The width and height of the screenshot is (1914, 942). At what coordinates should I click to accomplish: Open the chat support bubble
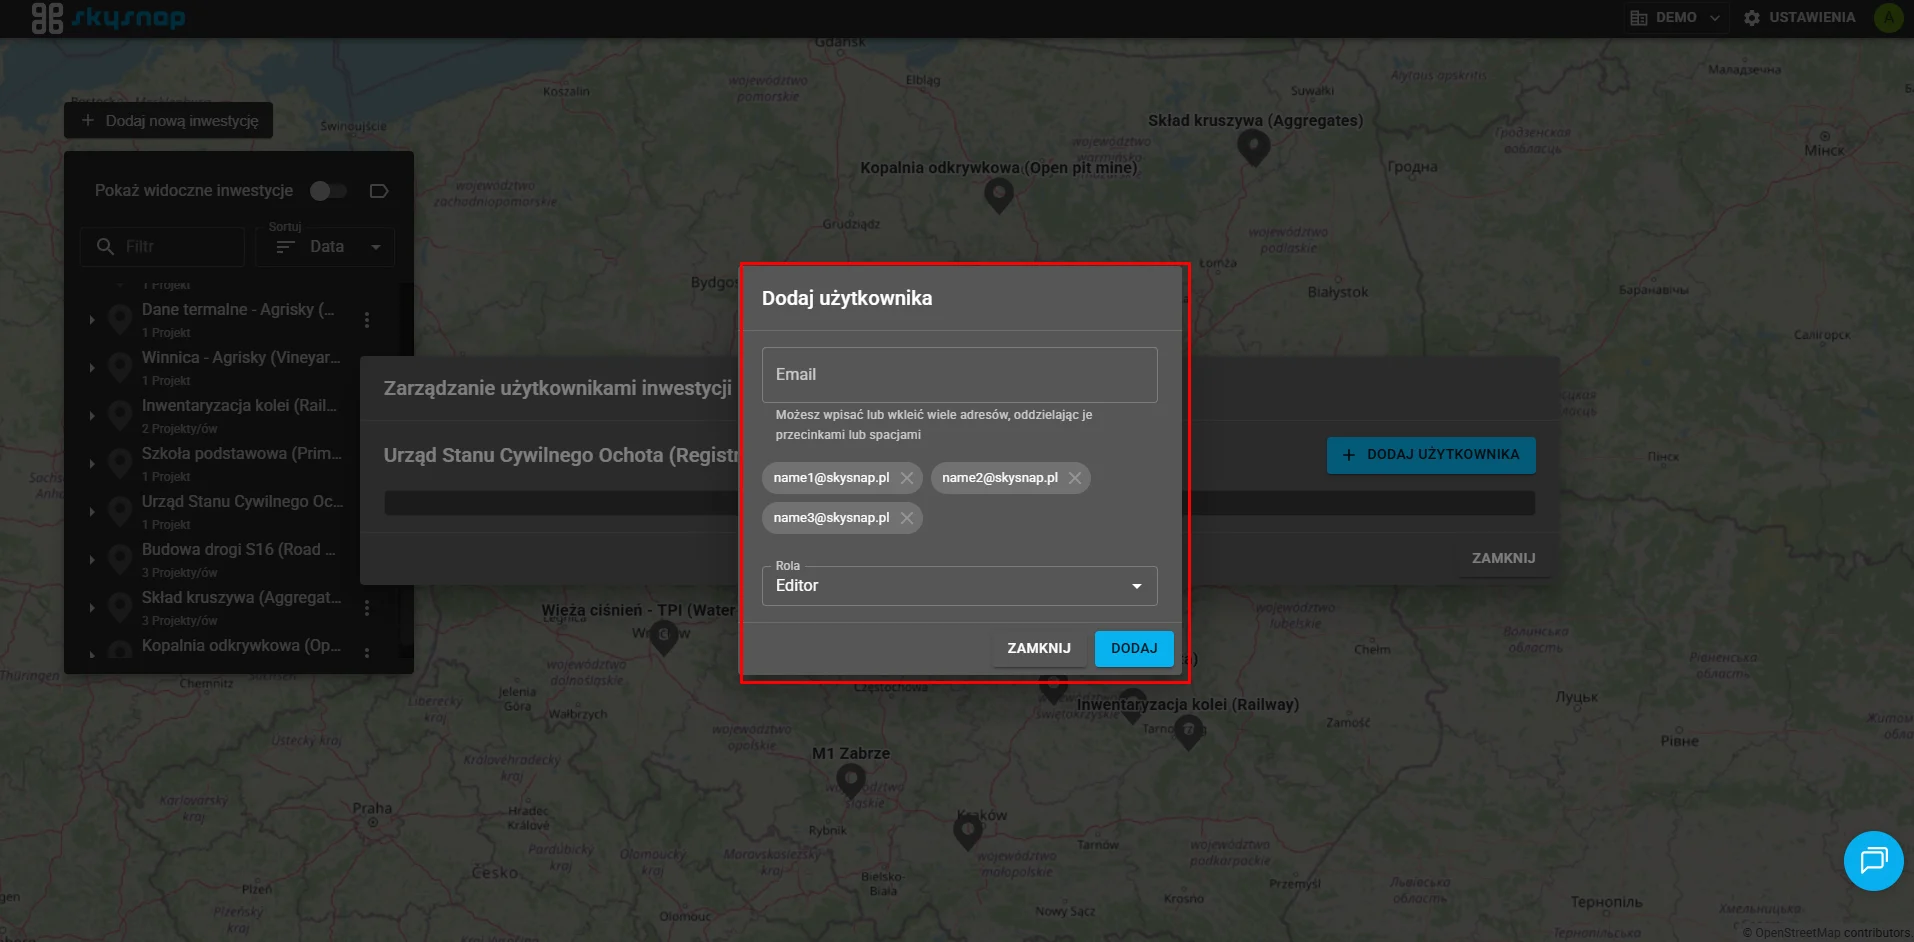pyautogui.click(x=1873, y=860)
